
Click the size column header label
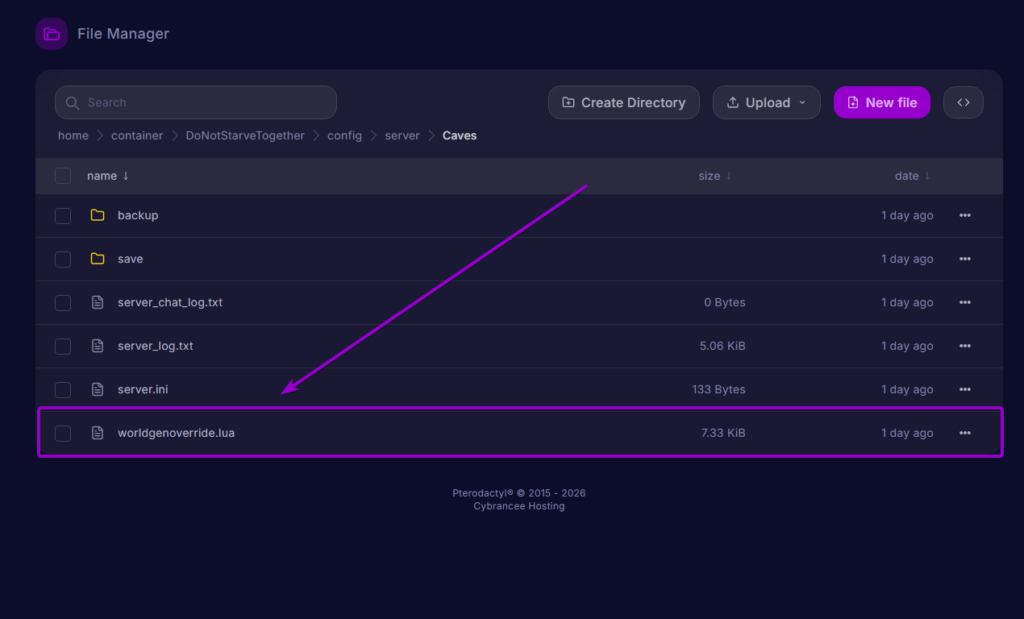click(x=709, y=176)
